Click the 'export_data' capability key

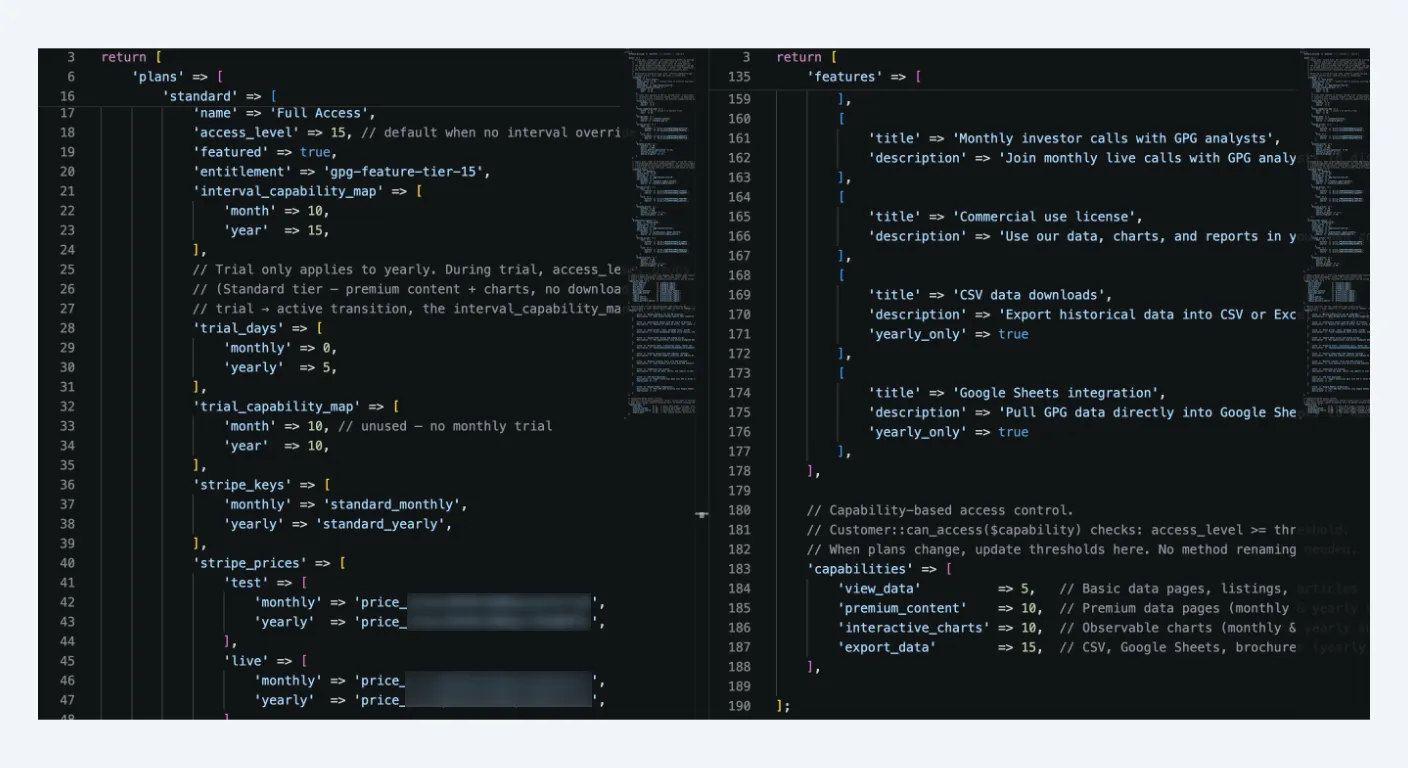[888, 648]
